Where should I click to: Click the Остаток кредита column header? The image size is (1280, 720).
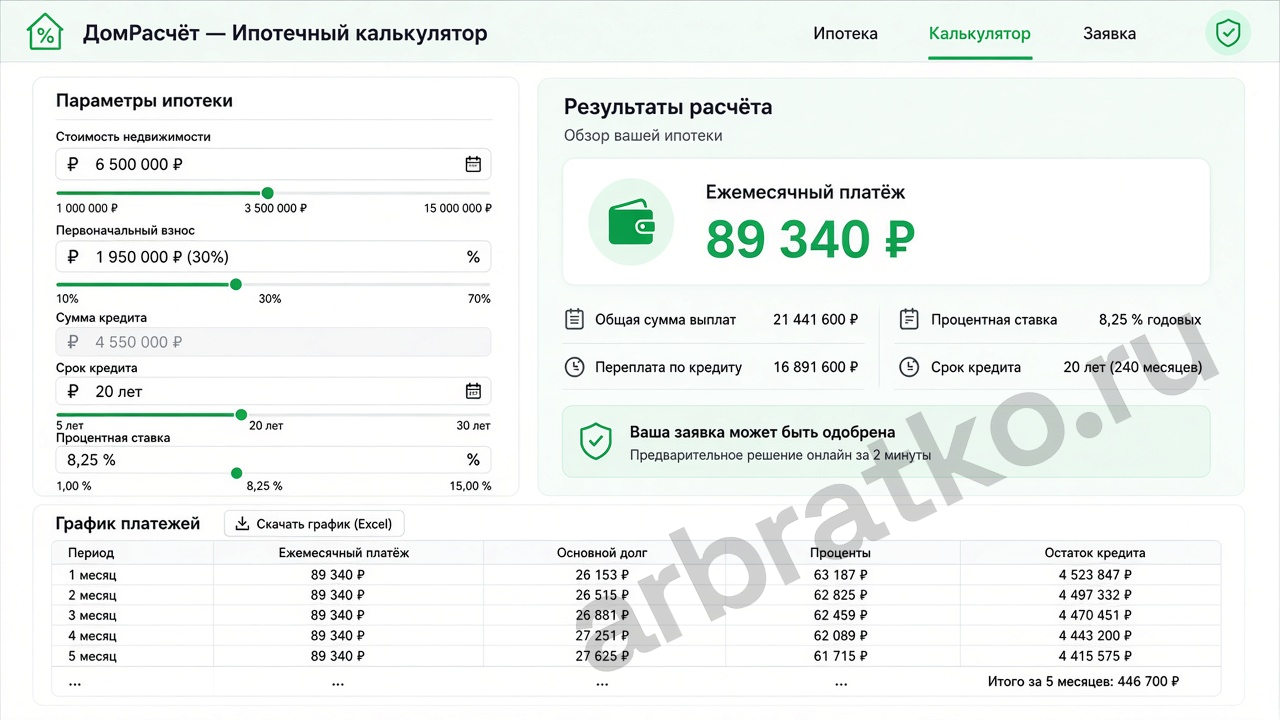(x=1095, y=552)
